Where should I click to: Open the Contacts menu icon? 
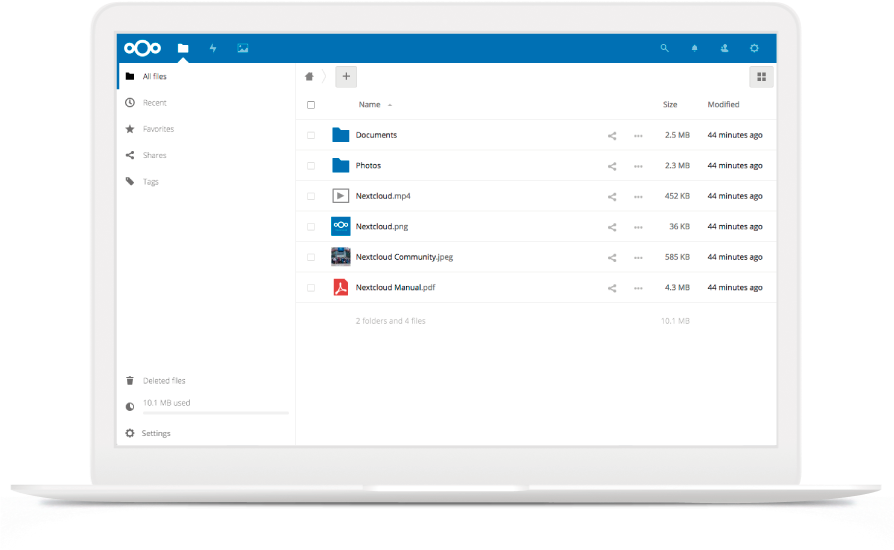click(x=724, y=48)
